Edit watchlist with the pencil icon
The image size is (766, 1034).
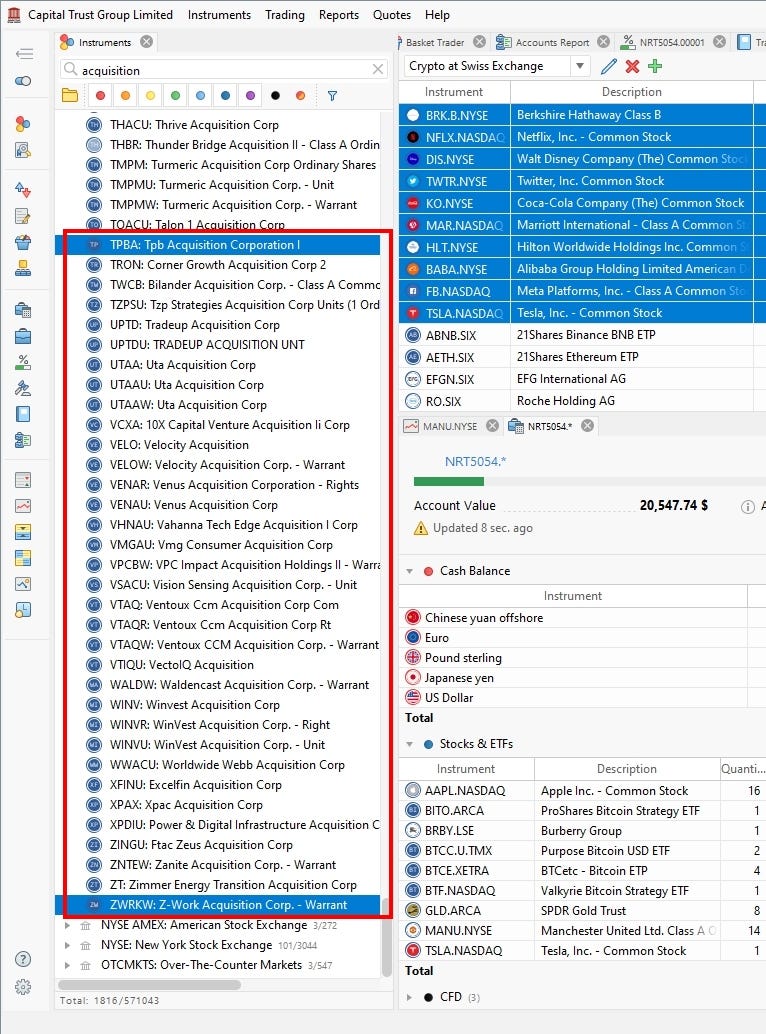[608, 66]
